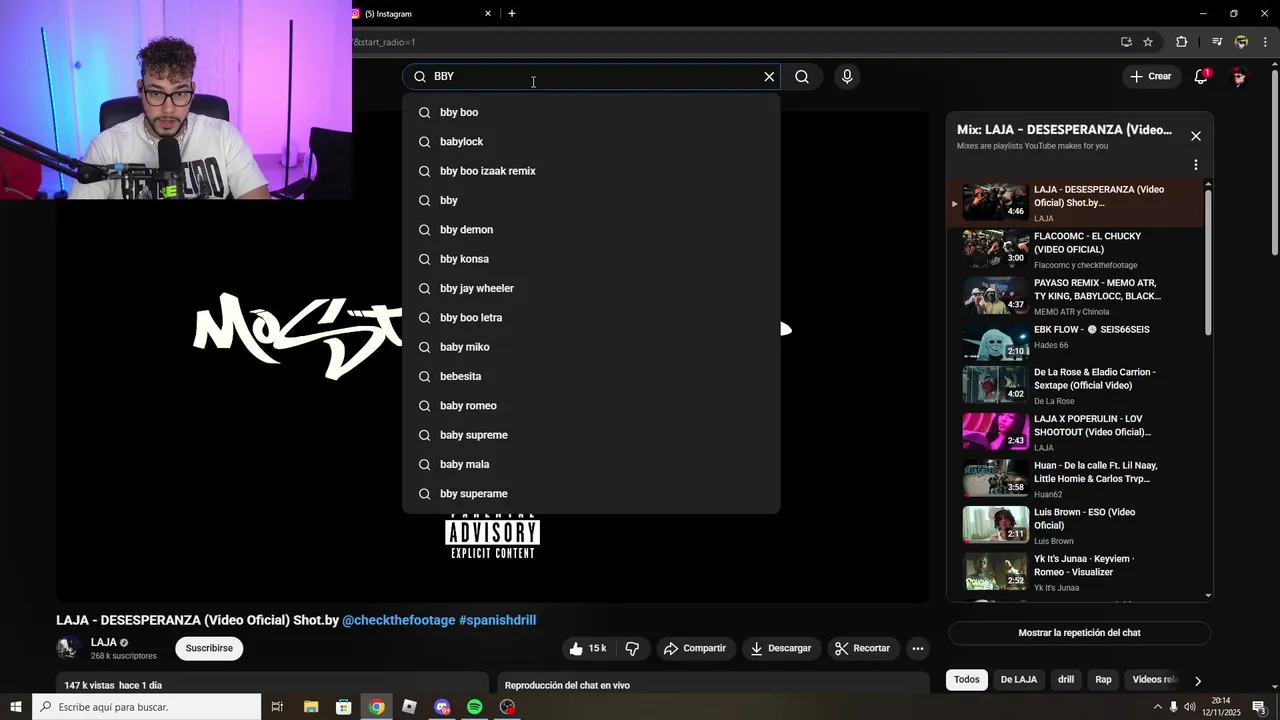
Task: Choose suggestion 'baby miko'
Action: [591, 347]
